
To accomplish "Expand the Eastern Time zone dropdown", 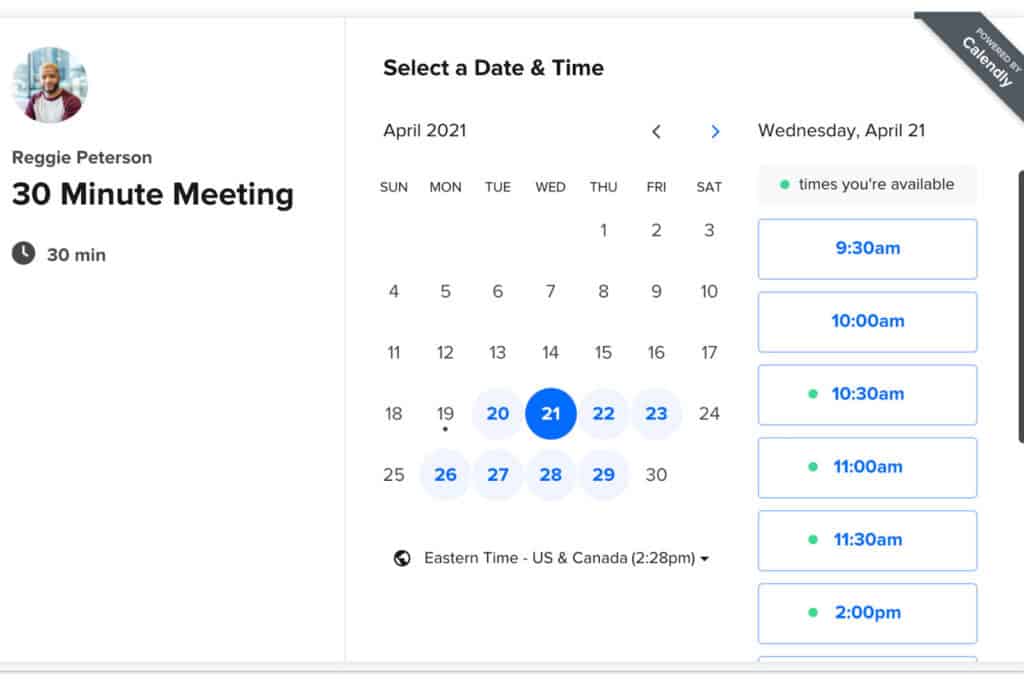I will point(565,558).
